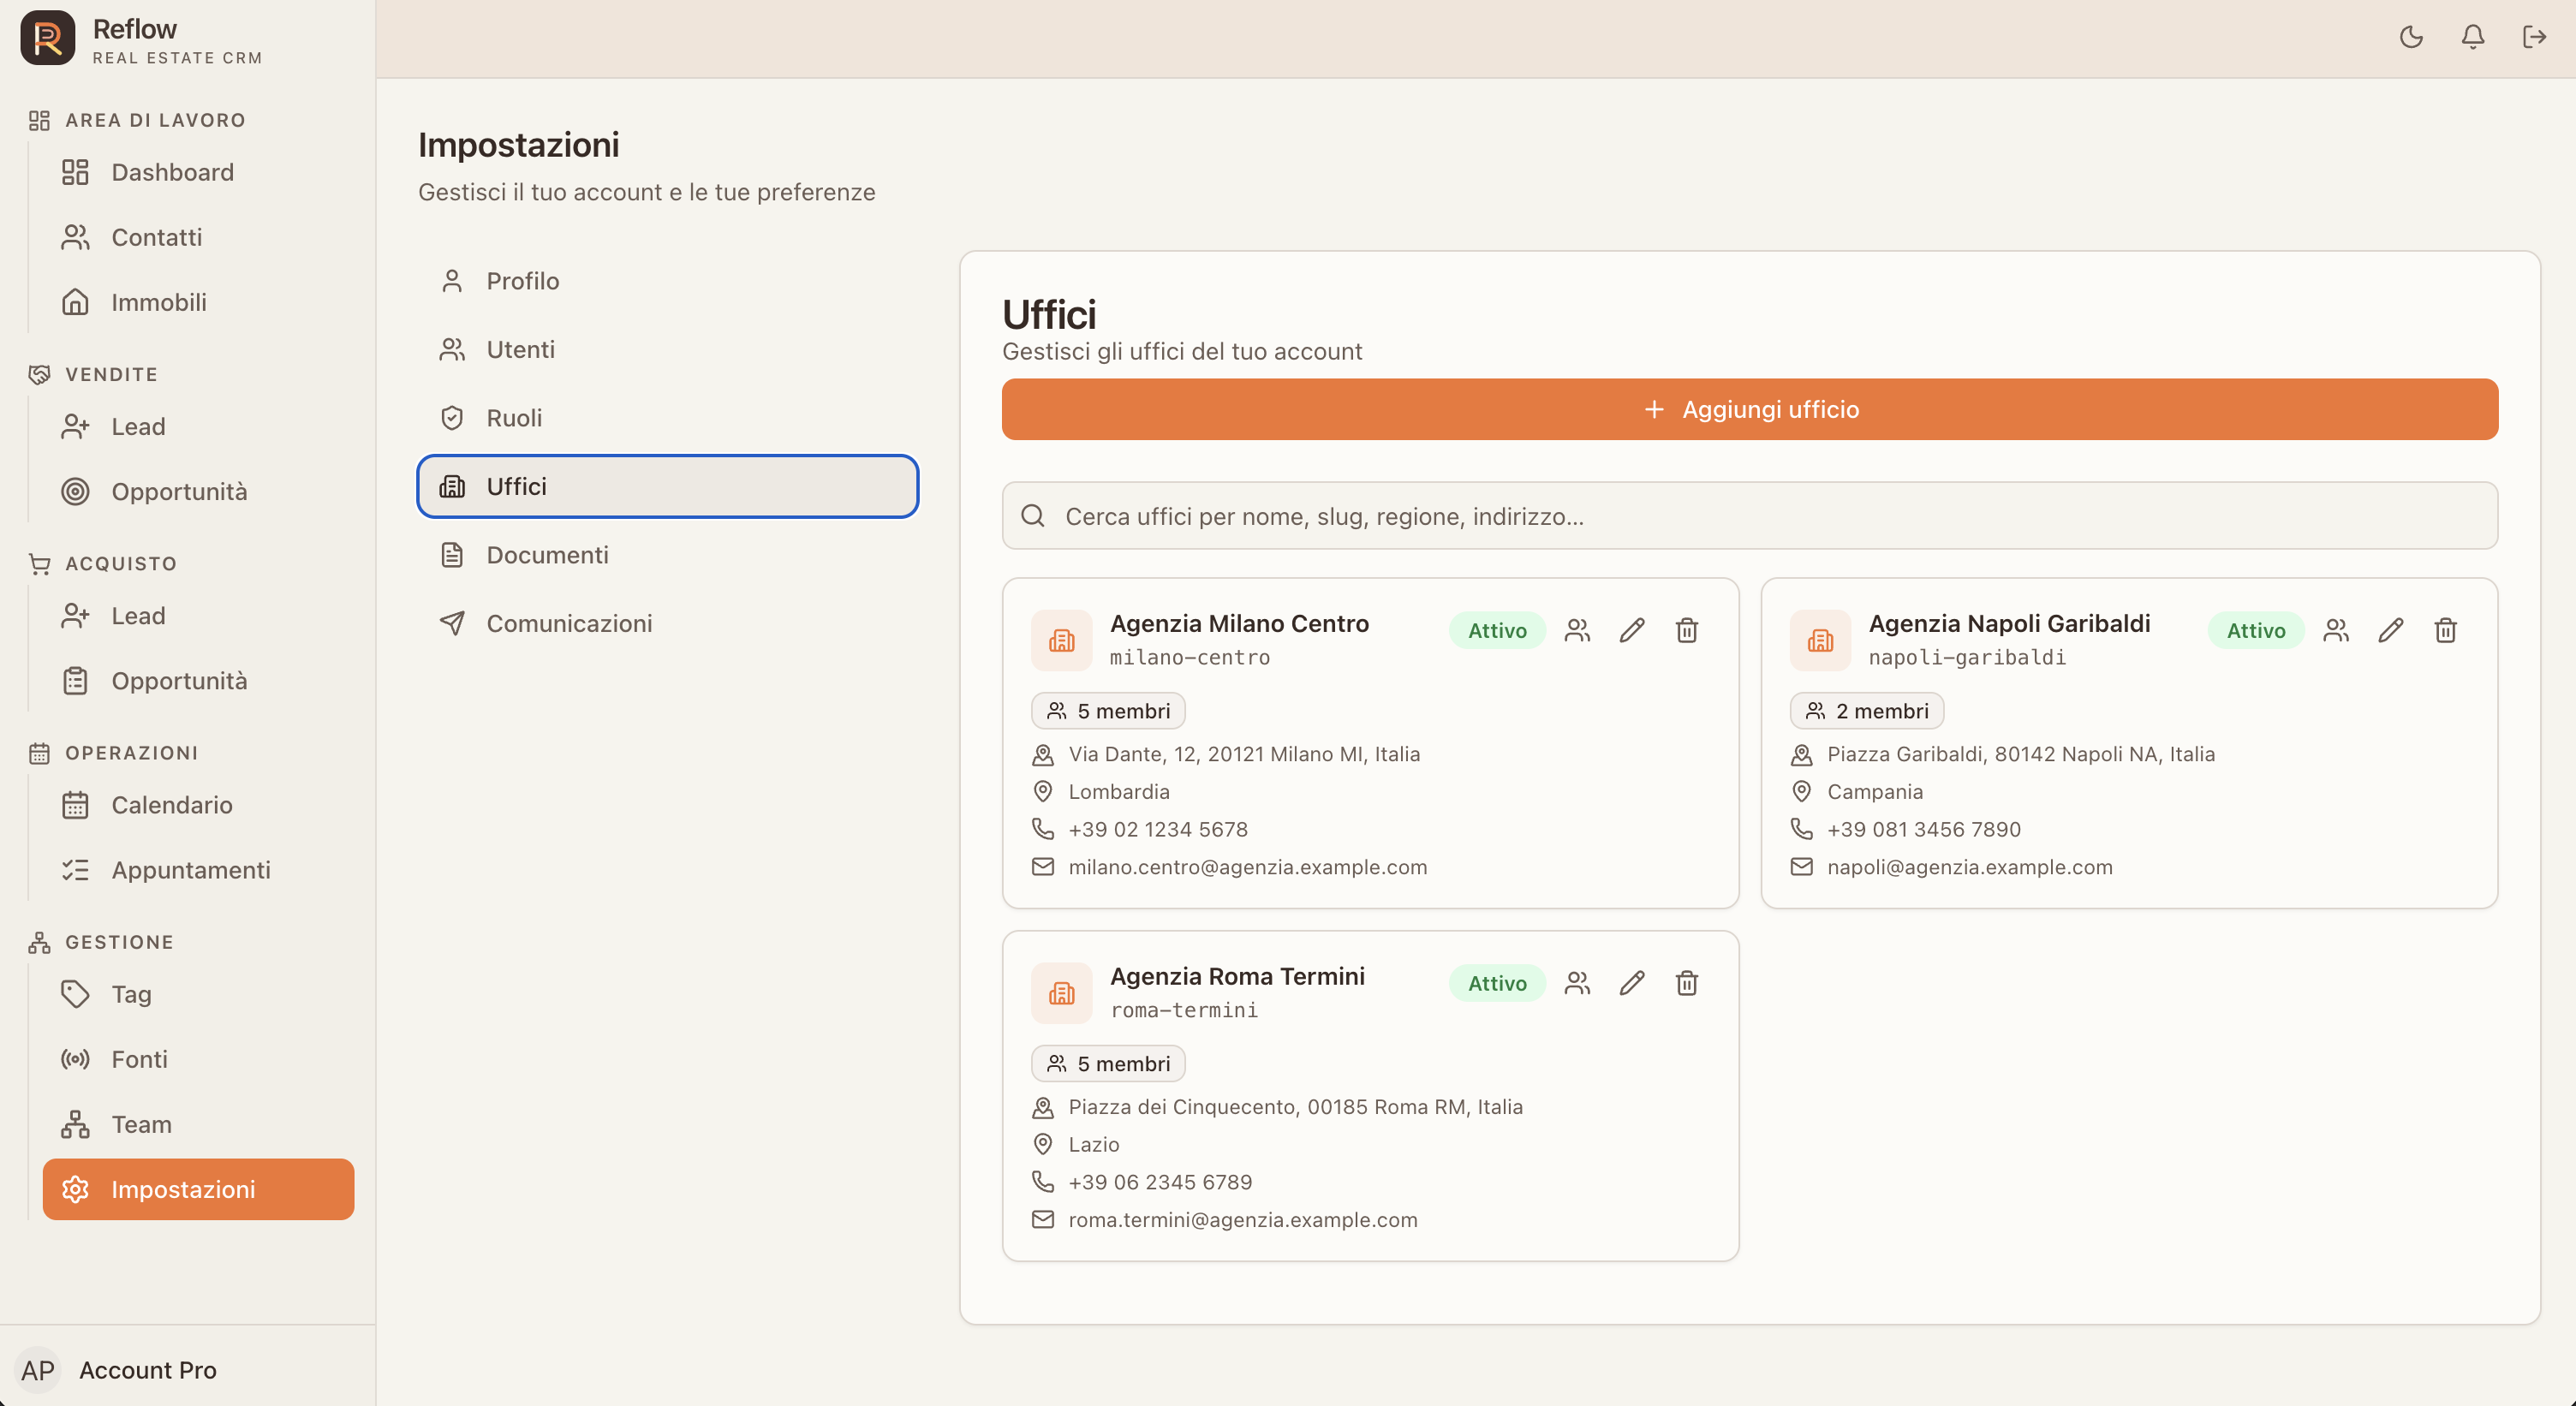2576x1406 pixels.
Task: Open Immobili in sidebar
Action: (x=198, y=302)
